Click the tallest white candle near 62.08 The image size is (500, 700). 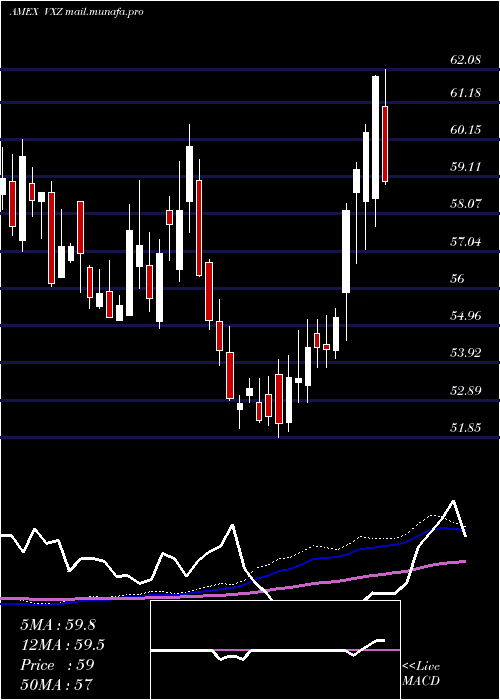tap(375, 138)
